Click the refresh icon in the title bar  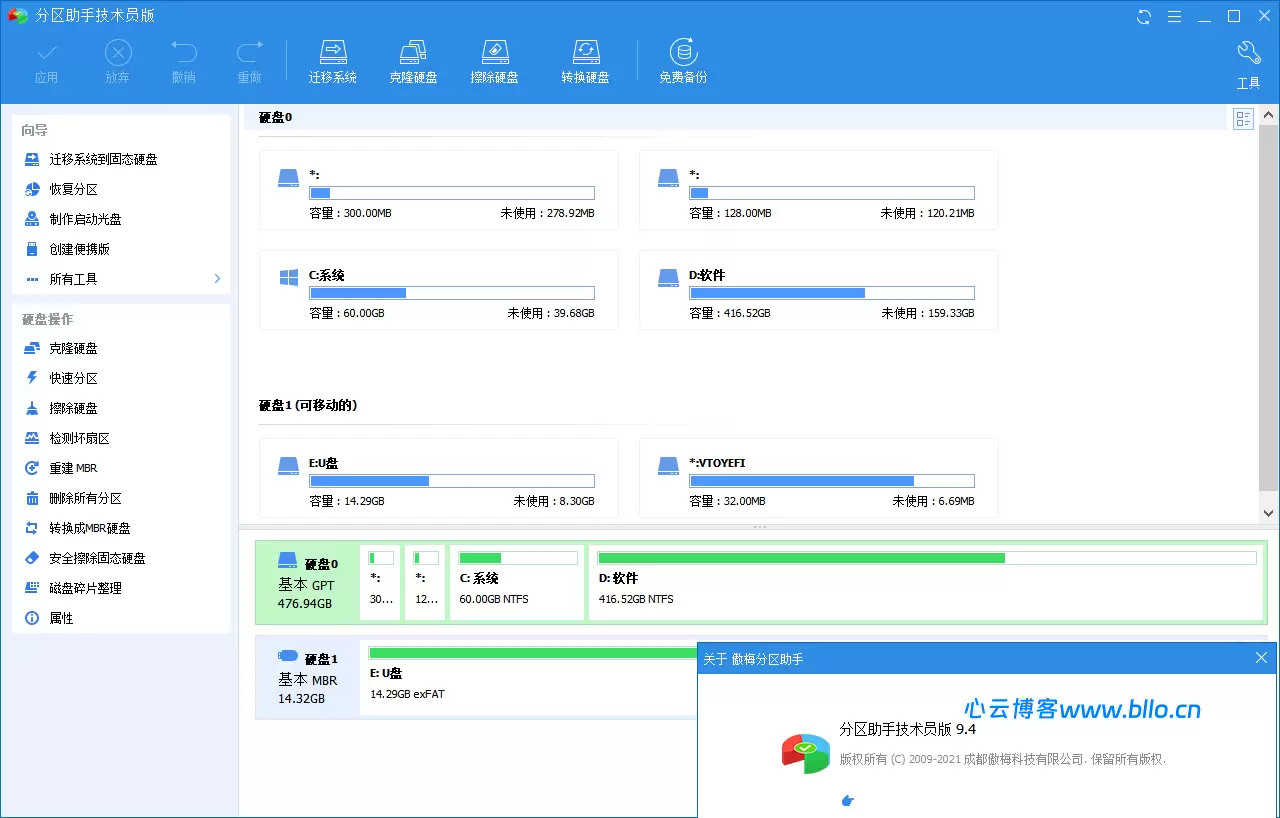[x=1142, y=16]
